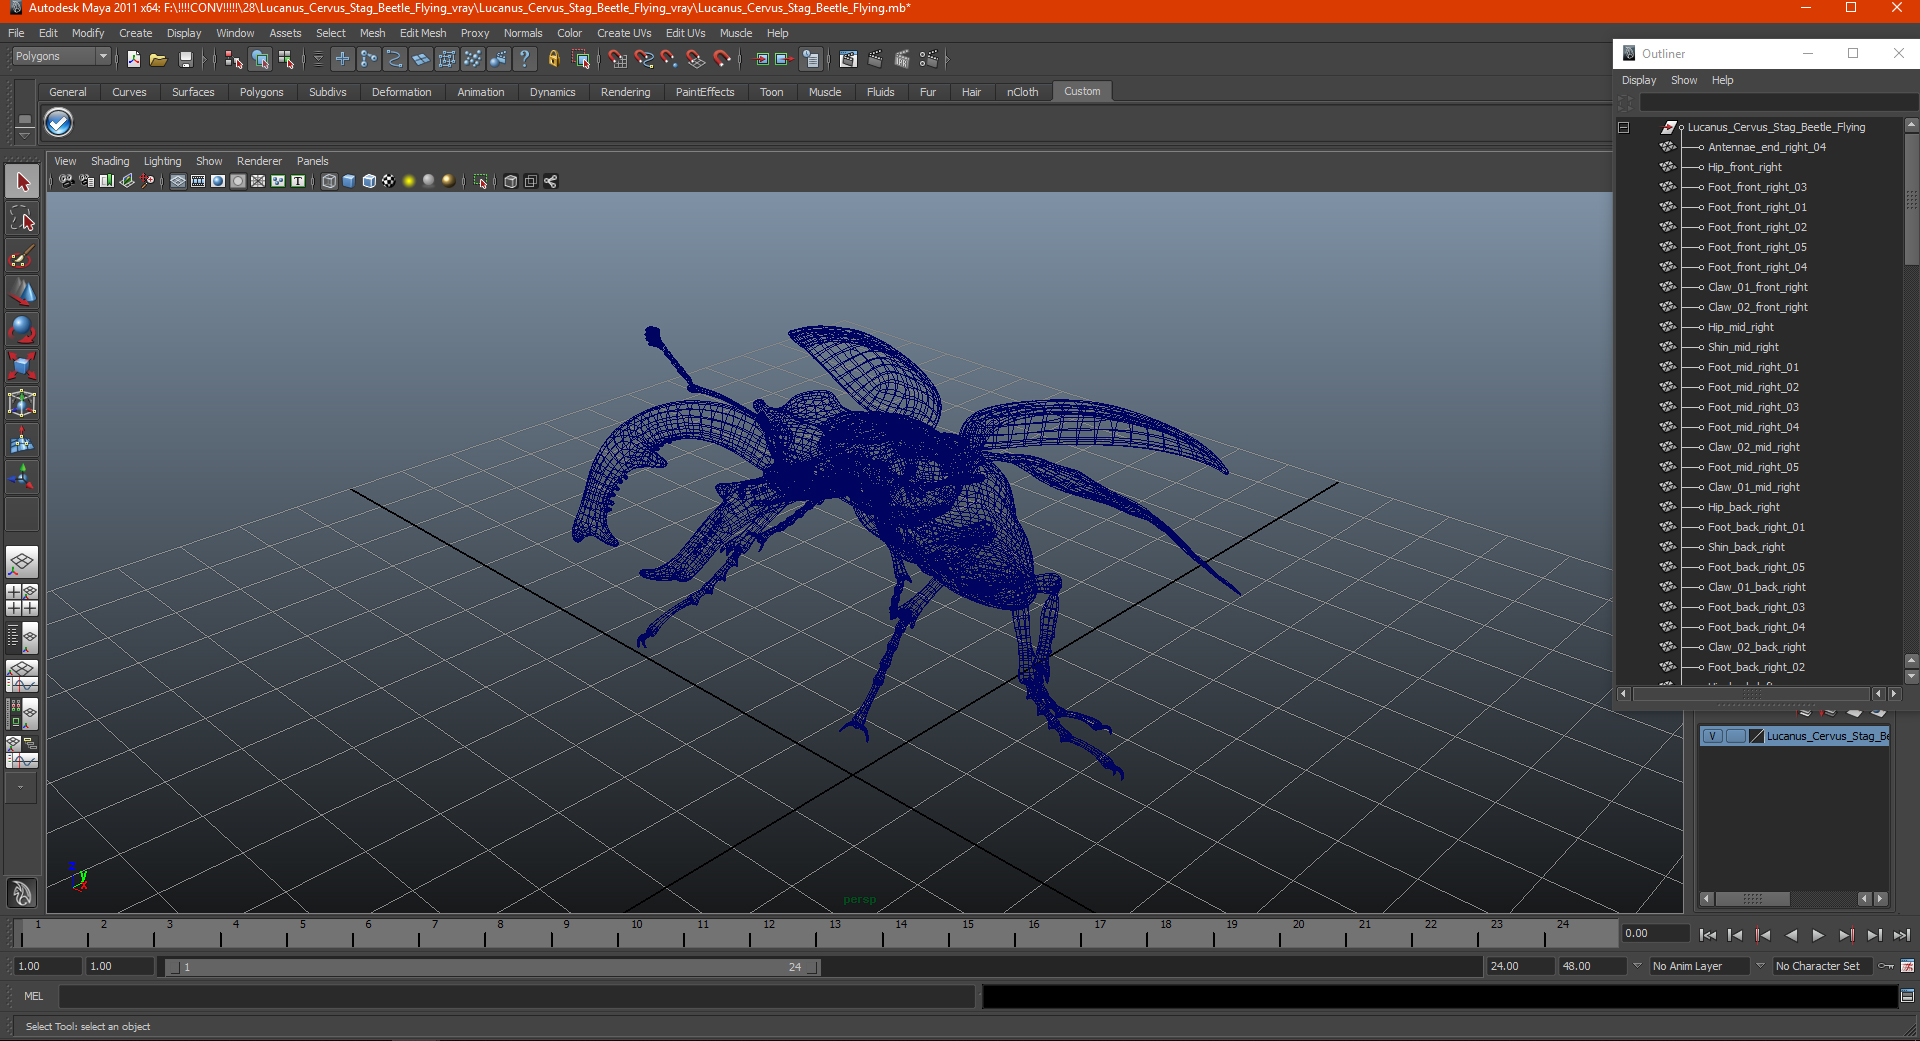Expand the shelf options arrow menu
The height and width of the screenshot is (1041, 1920).
click(x=24, y=134)
